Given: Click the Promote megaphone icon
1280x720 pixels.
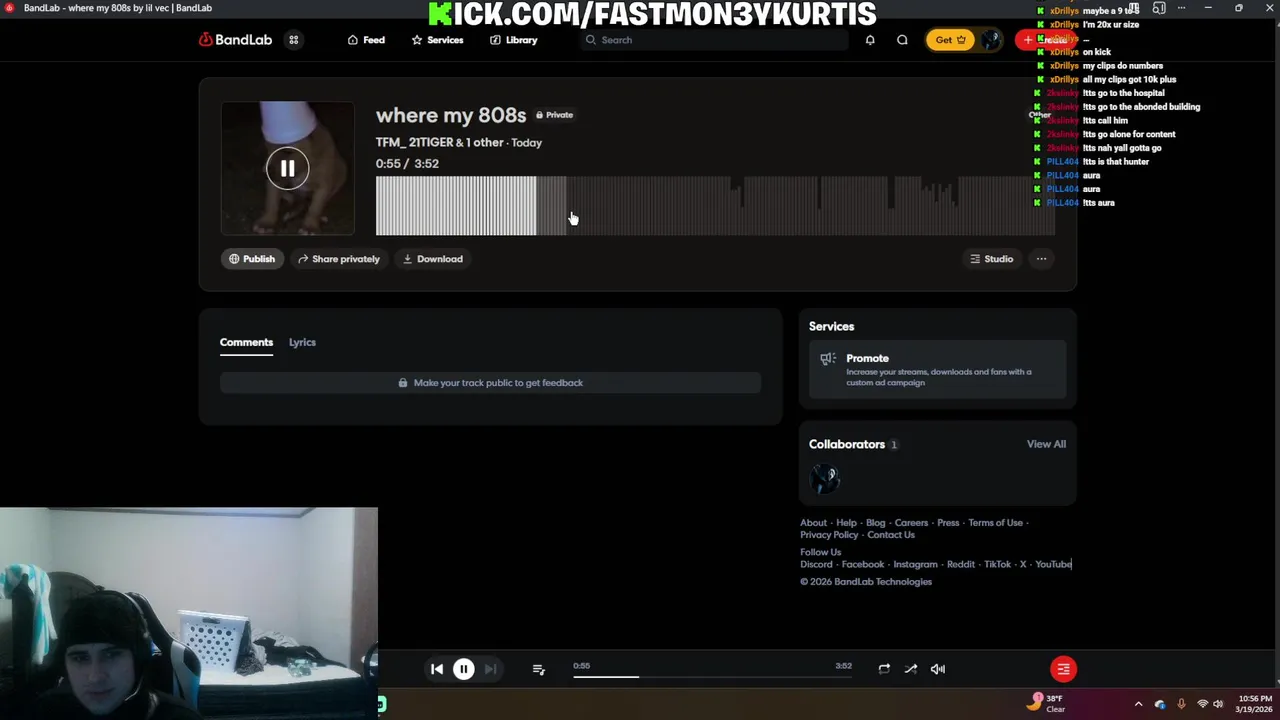Looking at the screenshot, I should coord(827,359).
